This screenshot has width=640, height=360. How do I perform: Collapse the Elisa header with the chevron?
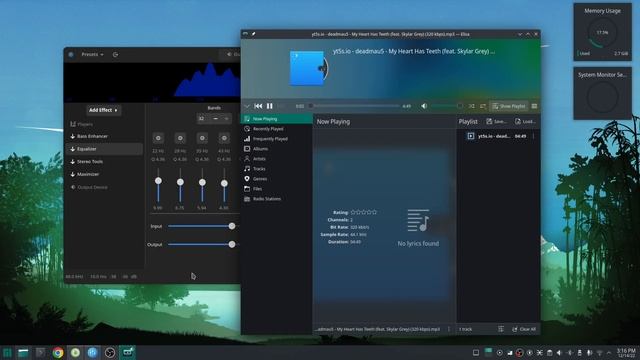tap(247, 106)
